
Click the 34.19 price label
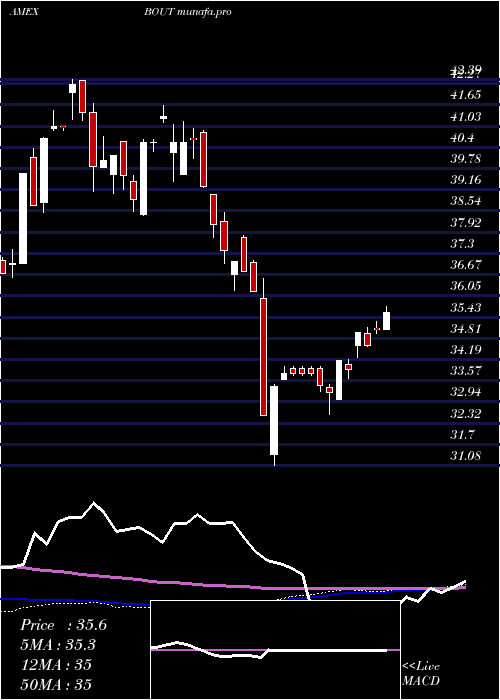click(x=466, y=349)
